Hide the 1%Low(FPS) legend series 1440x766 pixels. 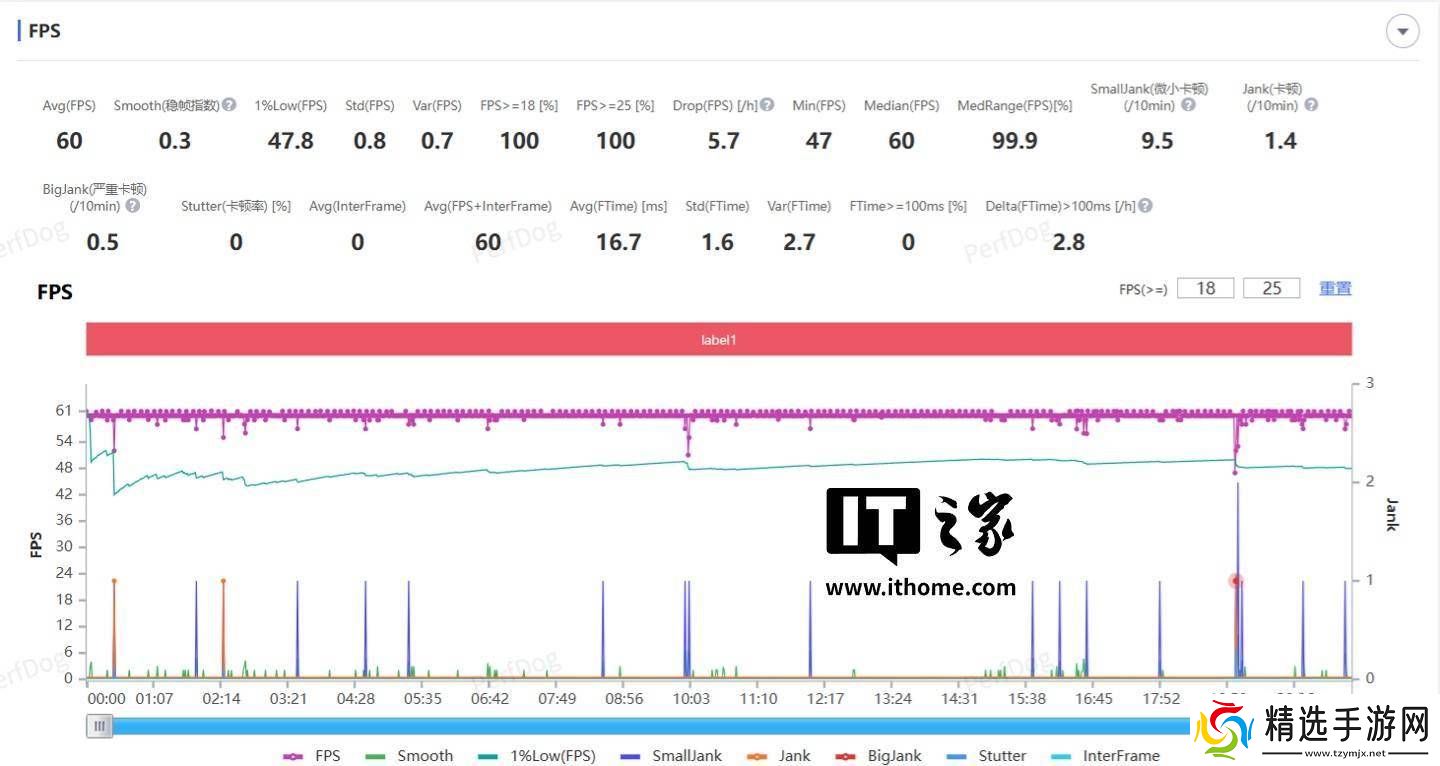click(x=536, y=756)
